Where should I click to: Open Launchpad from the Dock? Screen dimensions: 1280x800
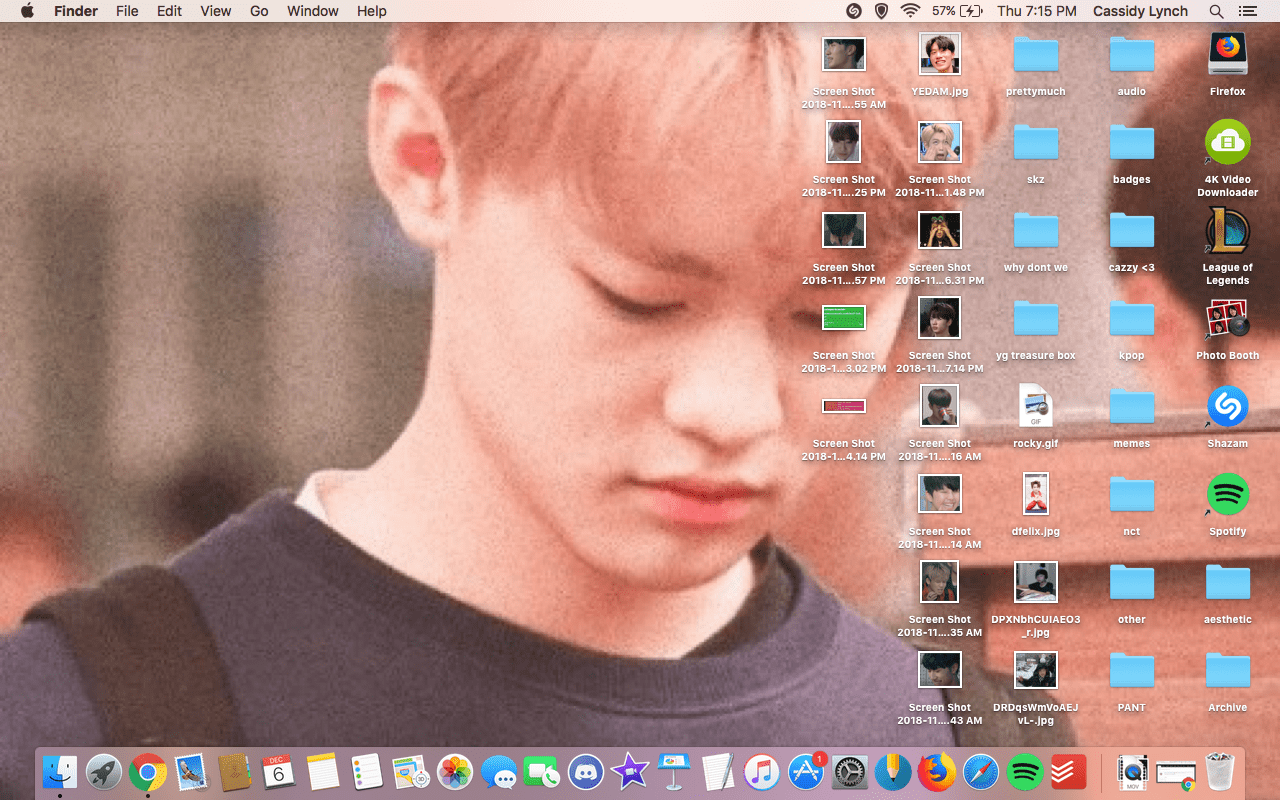coord(104,772)
